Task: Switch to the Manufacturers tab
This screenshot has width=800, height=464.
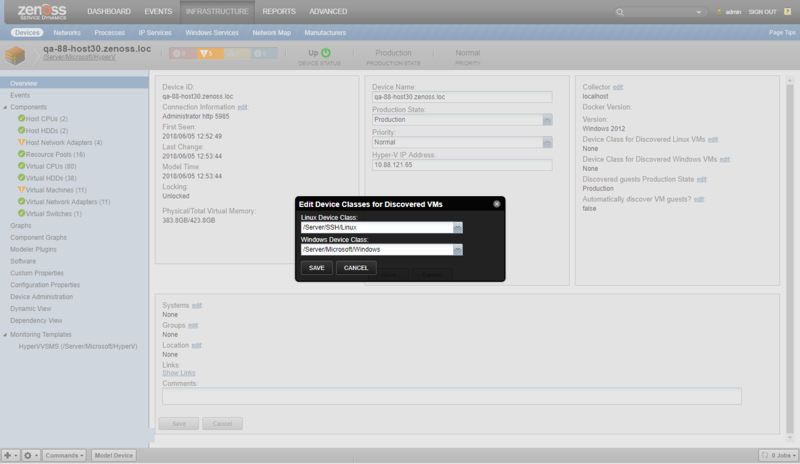Action: tap(325, 33)
